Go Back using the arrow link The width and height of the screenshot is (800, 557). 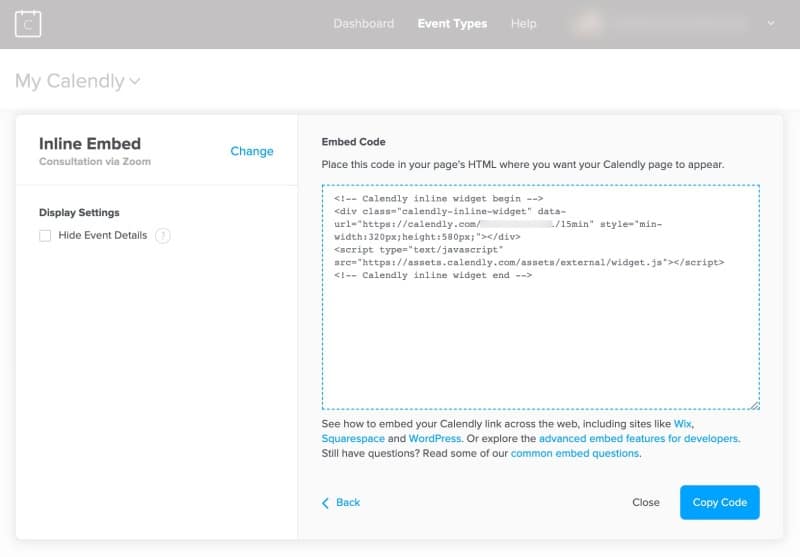point(341,503)
